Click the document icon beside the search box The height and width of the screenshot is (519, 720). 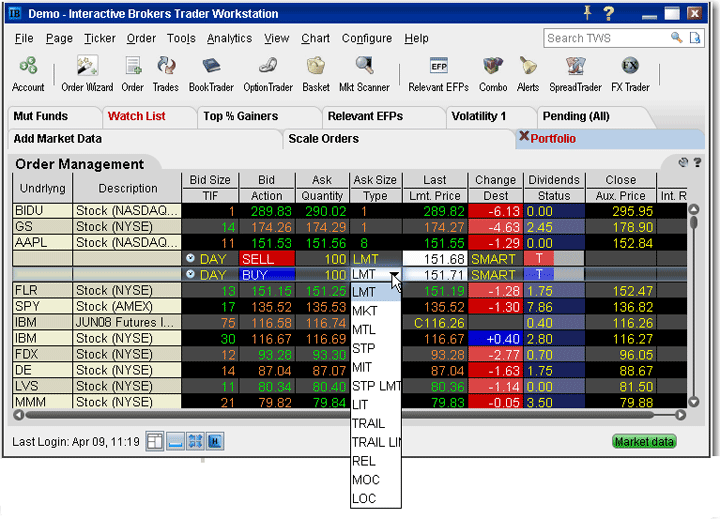point(695,38)
